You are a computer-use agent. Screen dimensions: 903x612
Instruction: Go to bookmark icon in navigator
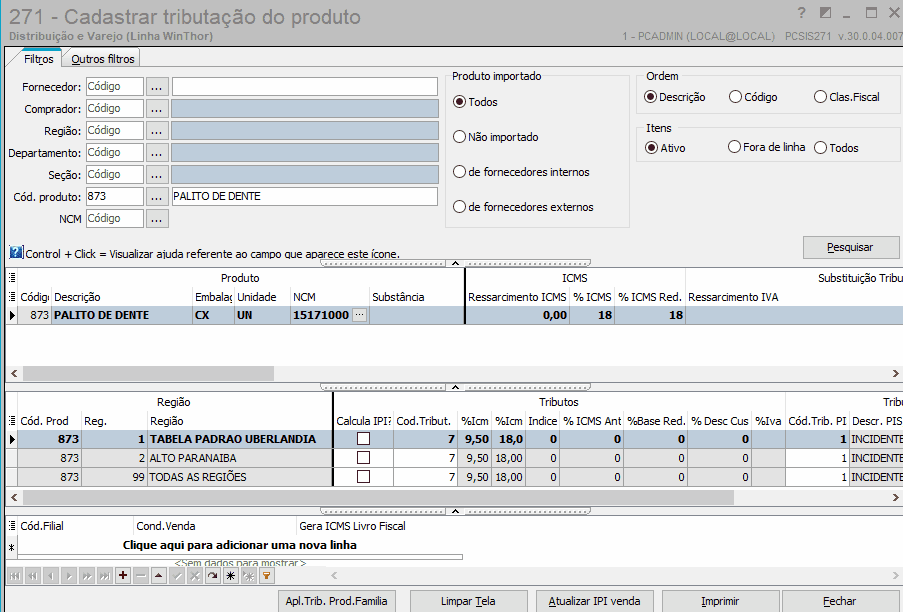(248, 576)
